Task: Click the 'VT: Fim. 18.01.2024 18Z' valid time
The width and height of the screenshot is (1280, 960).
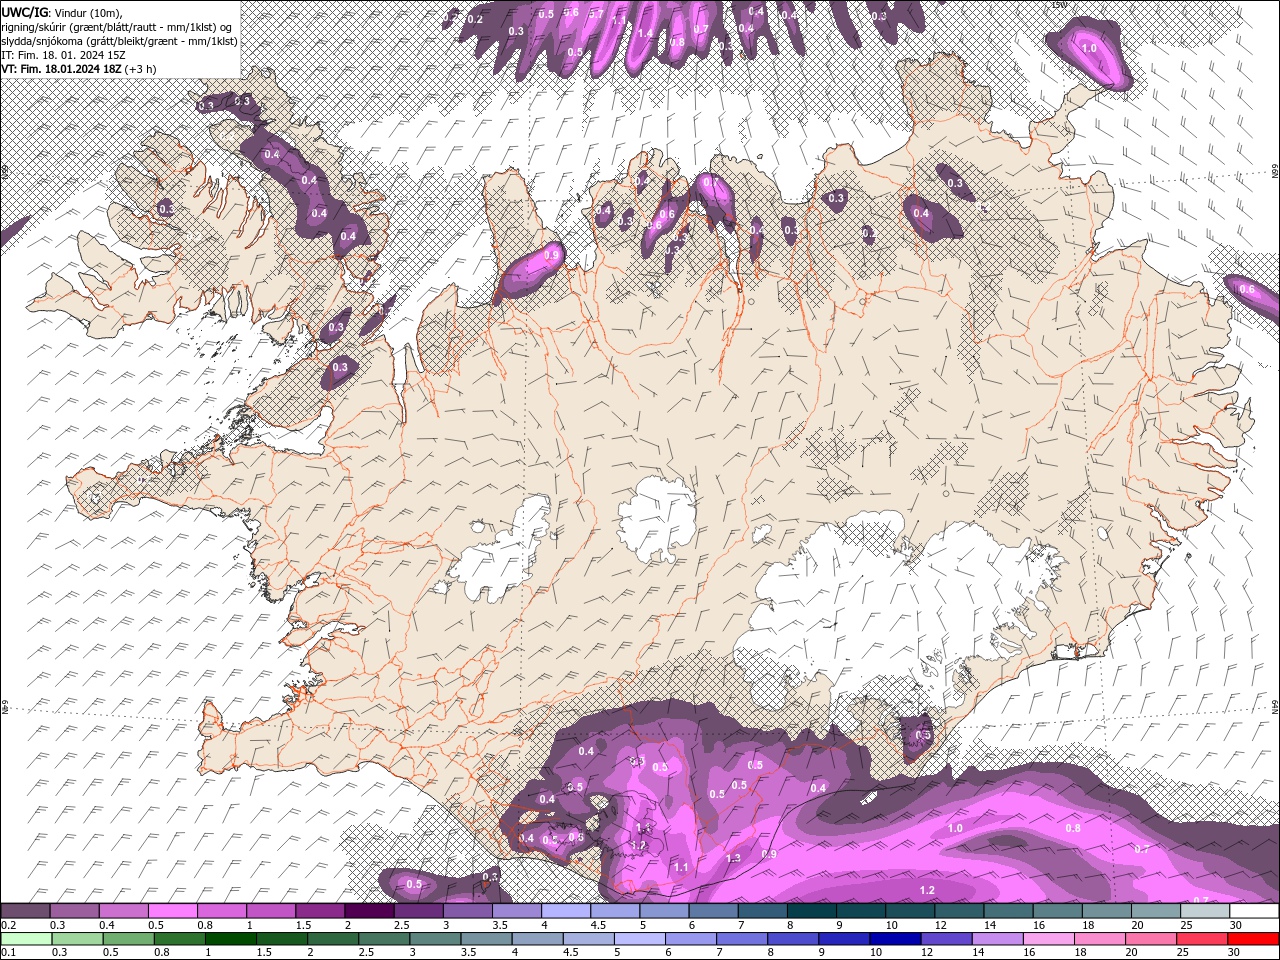Action: [61, 69]
